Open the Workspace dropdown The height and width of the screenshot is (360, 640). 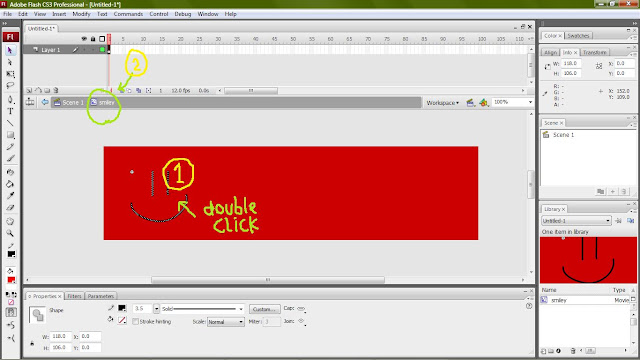click(443, 103)
